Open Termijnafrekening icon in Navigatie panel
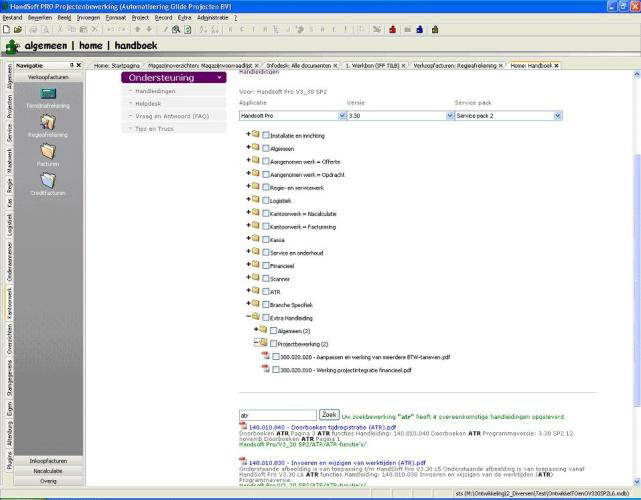 (x=48, y=94)
